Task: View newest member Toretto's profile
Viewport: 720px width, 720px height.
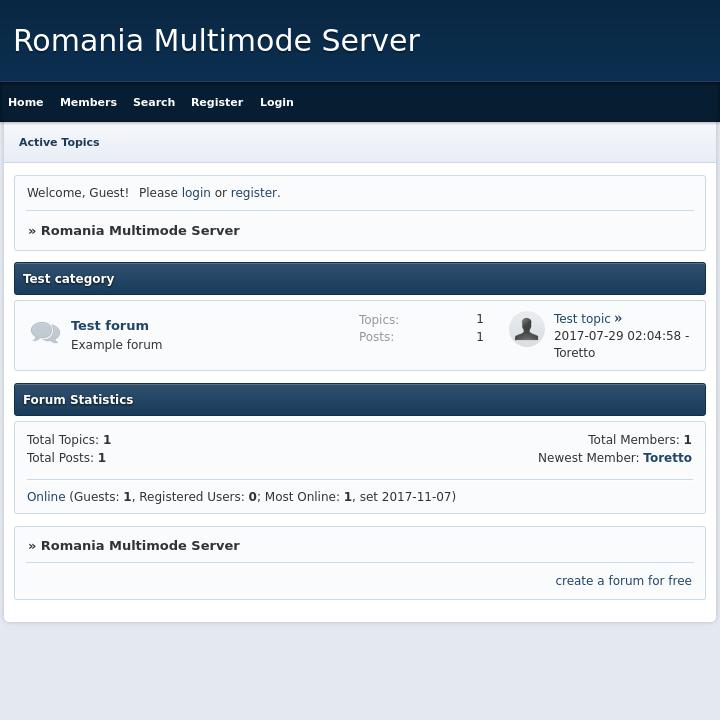Action: coord(667,458)
